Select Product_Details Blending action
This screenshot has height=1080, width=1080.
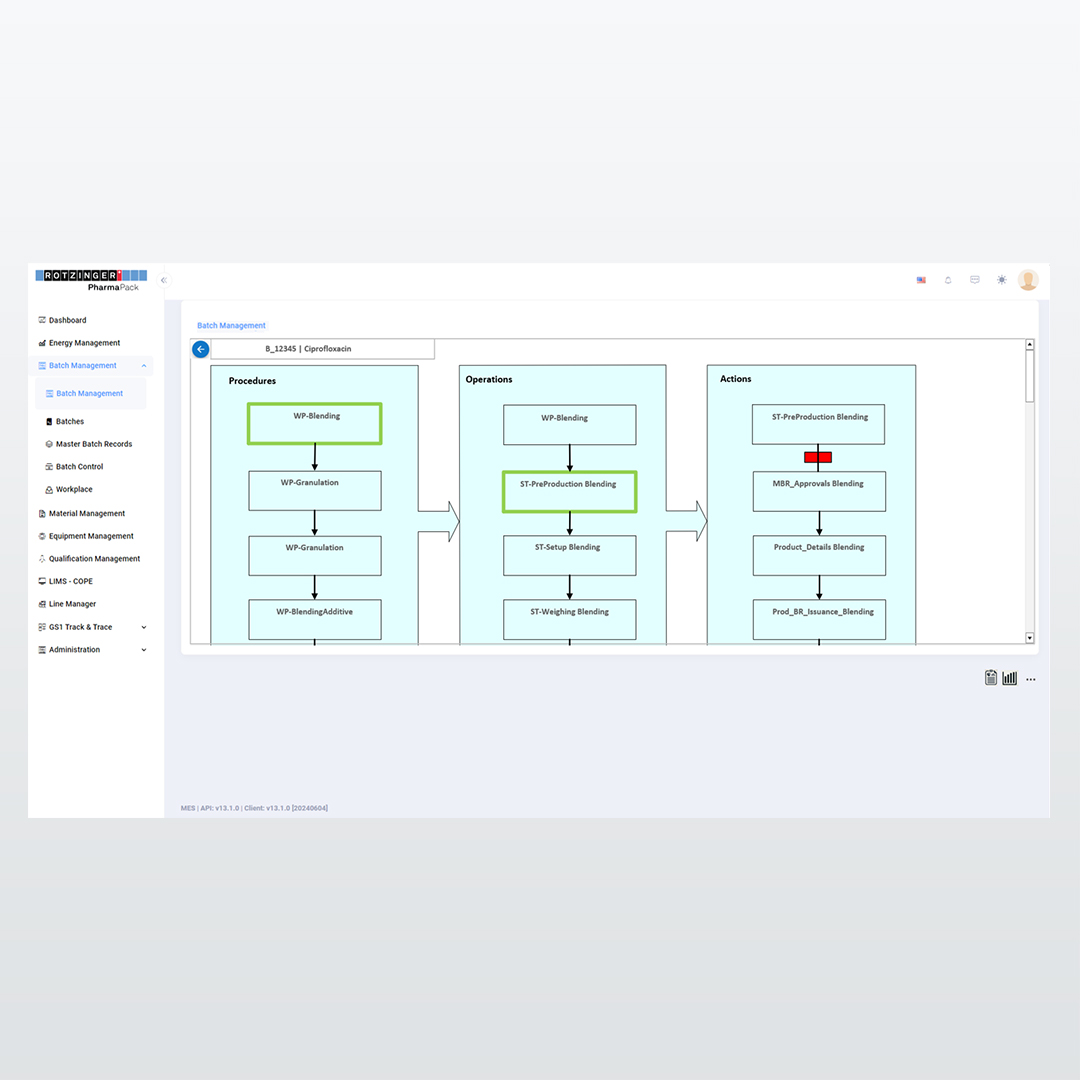819,555
